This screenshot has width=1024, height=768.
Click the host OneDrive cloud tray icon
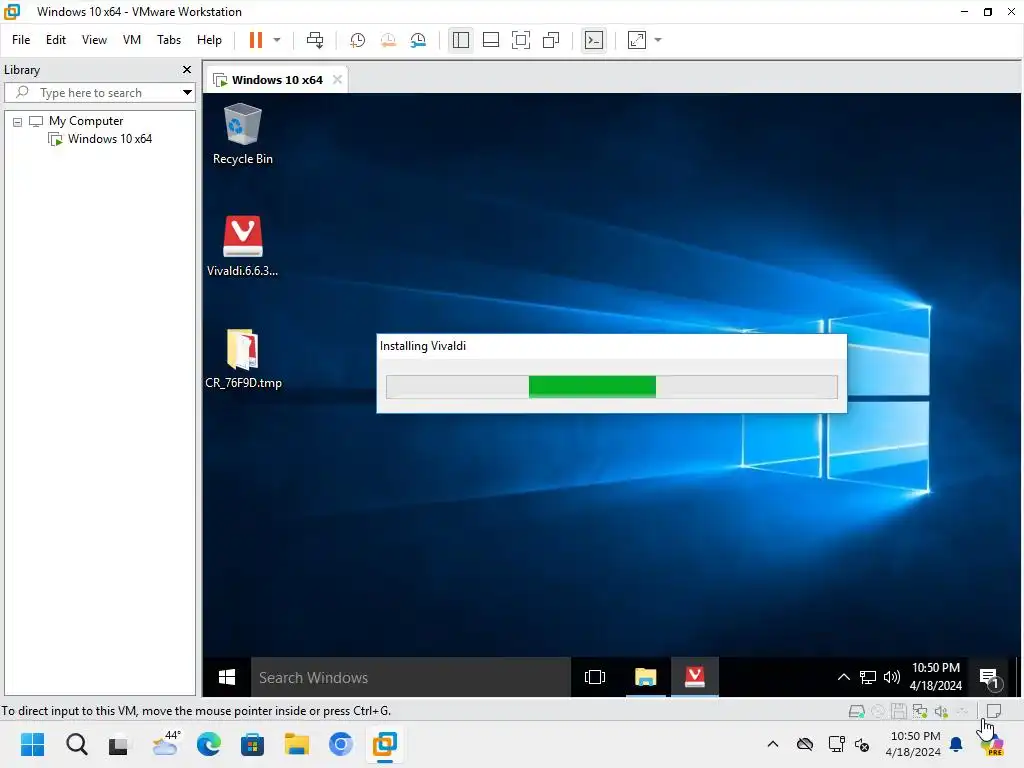[805, 744]
